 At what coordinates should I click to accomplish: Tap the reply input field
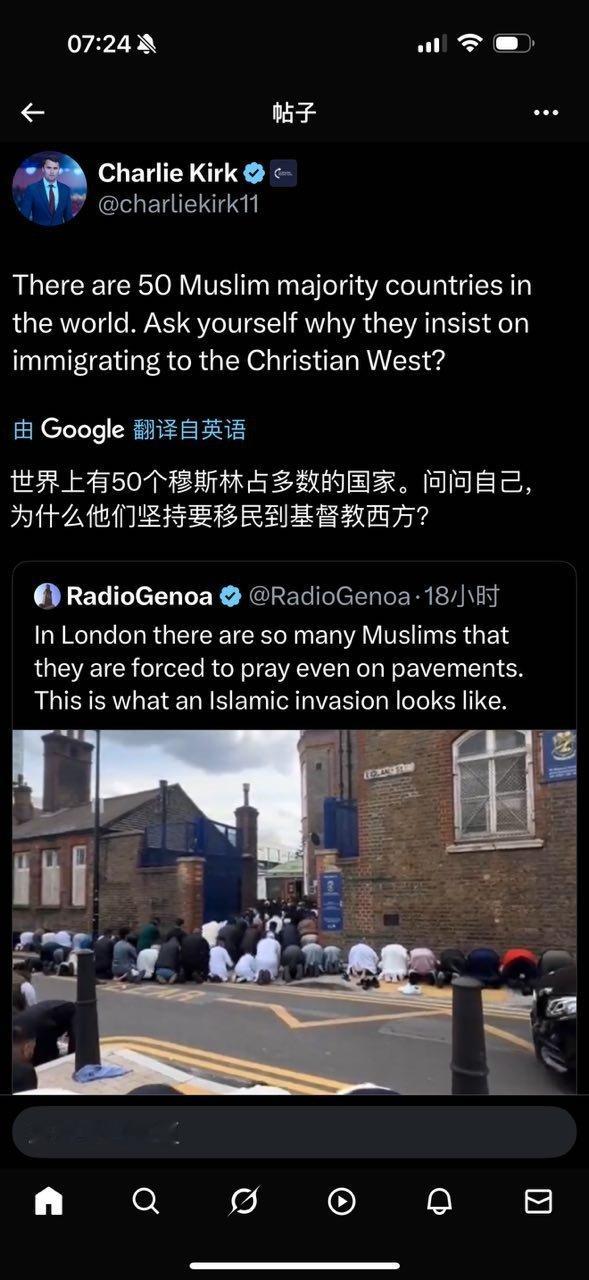coord(294,1131)
